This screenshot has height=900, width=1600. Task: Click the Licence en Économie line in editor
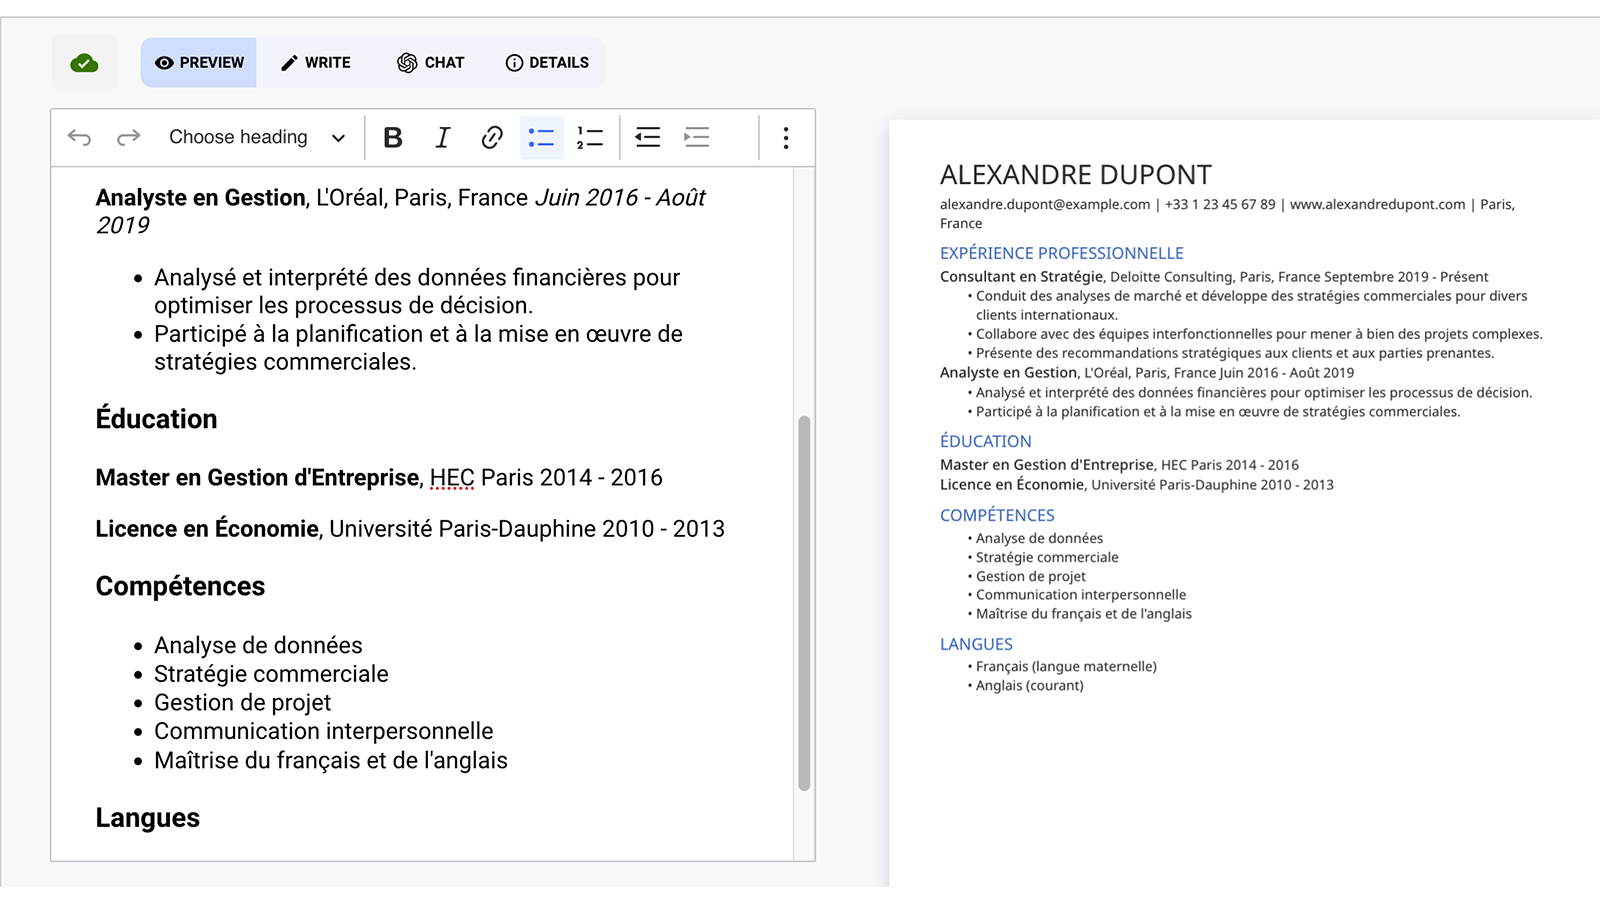(x=410, y=529)
